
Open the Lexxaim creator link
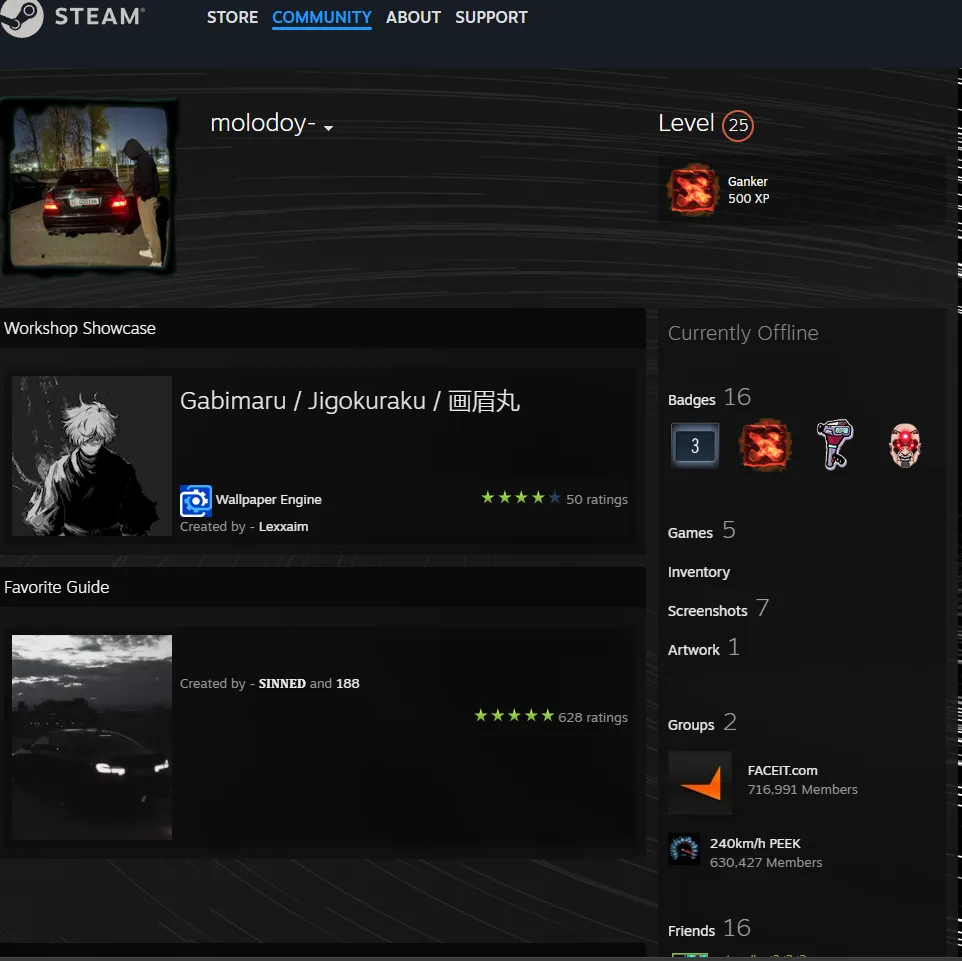tap(283, 527)
